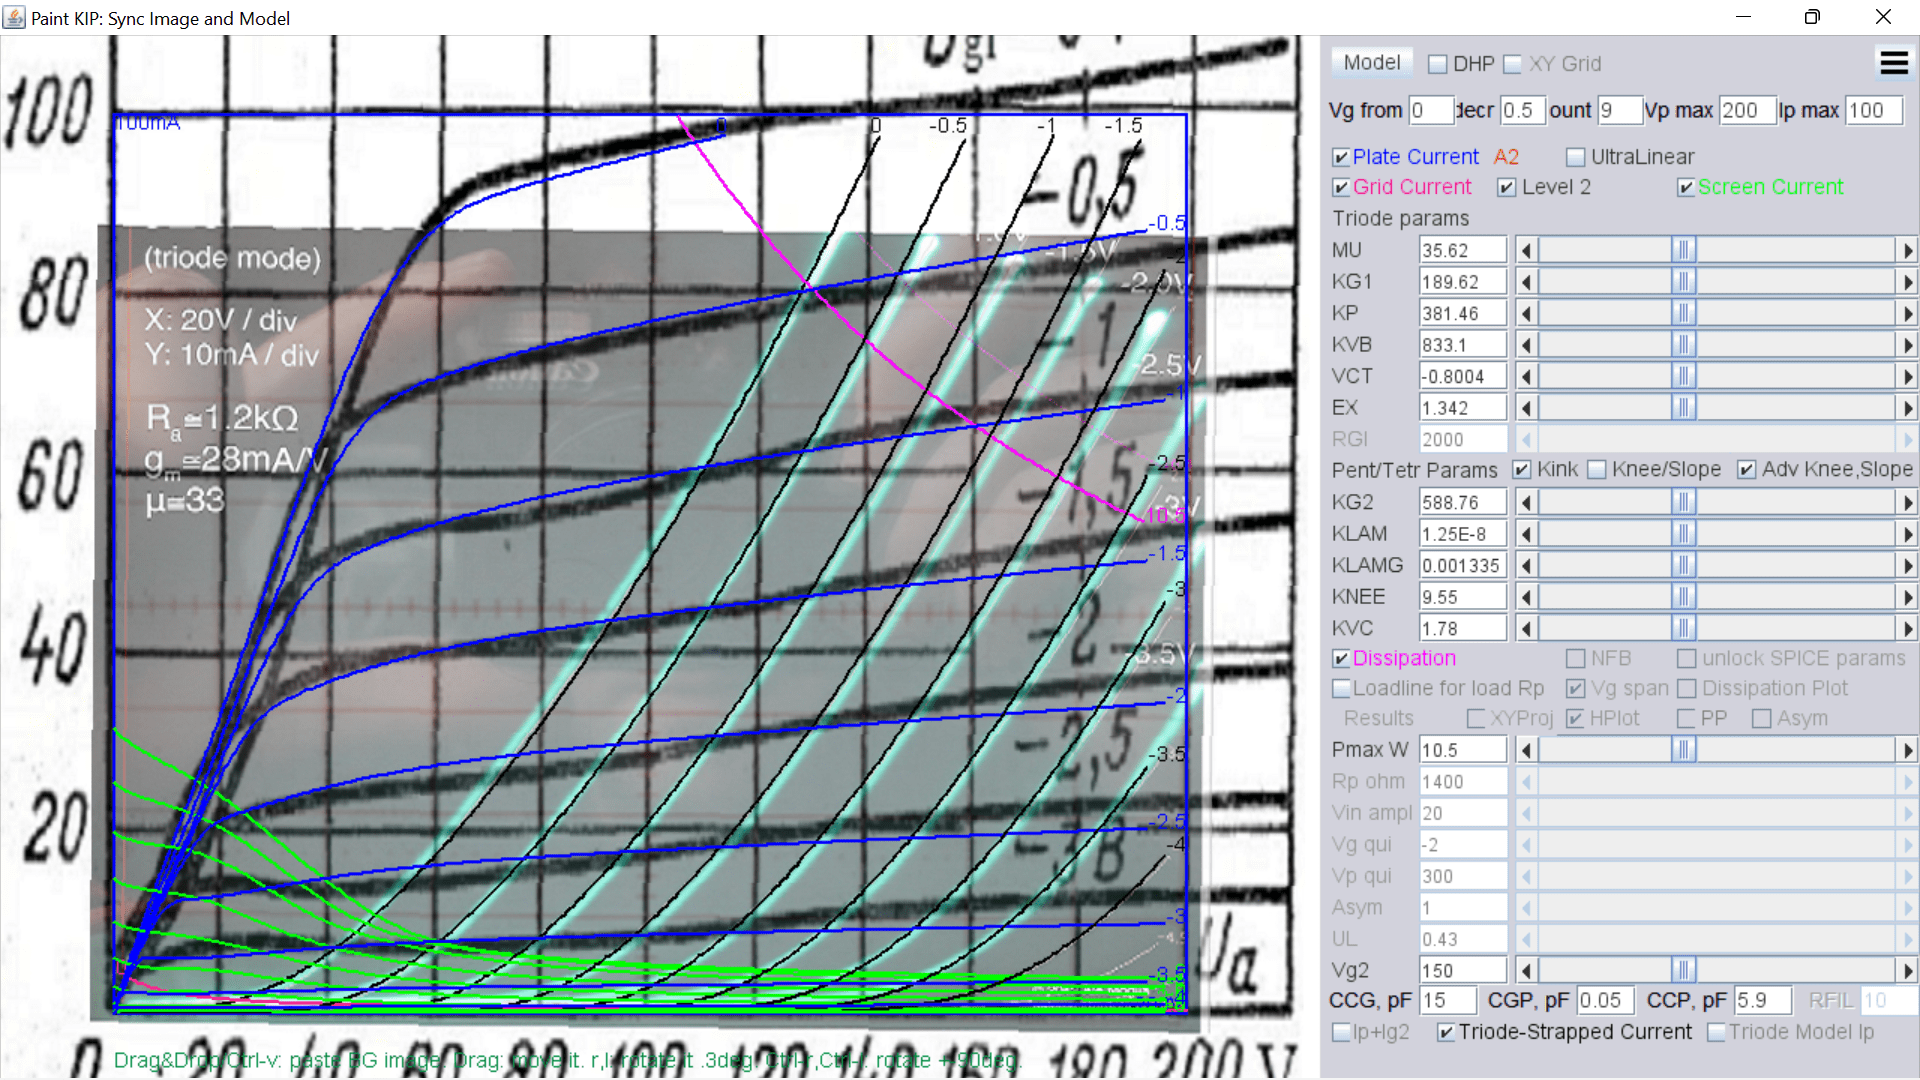Click Pmax W slider right arrow
Screen dimensions: 1920x1080
click(x=1907, y=750)
